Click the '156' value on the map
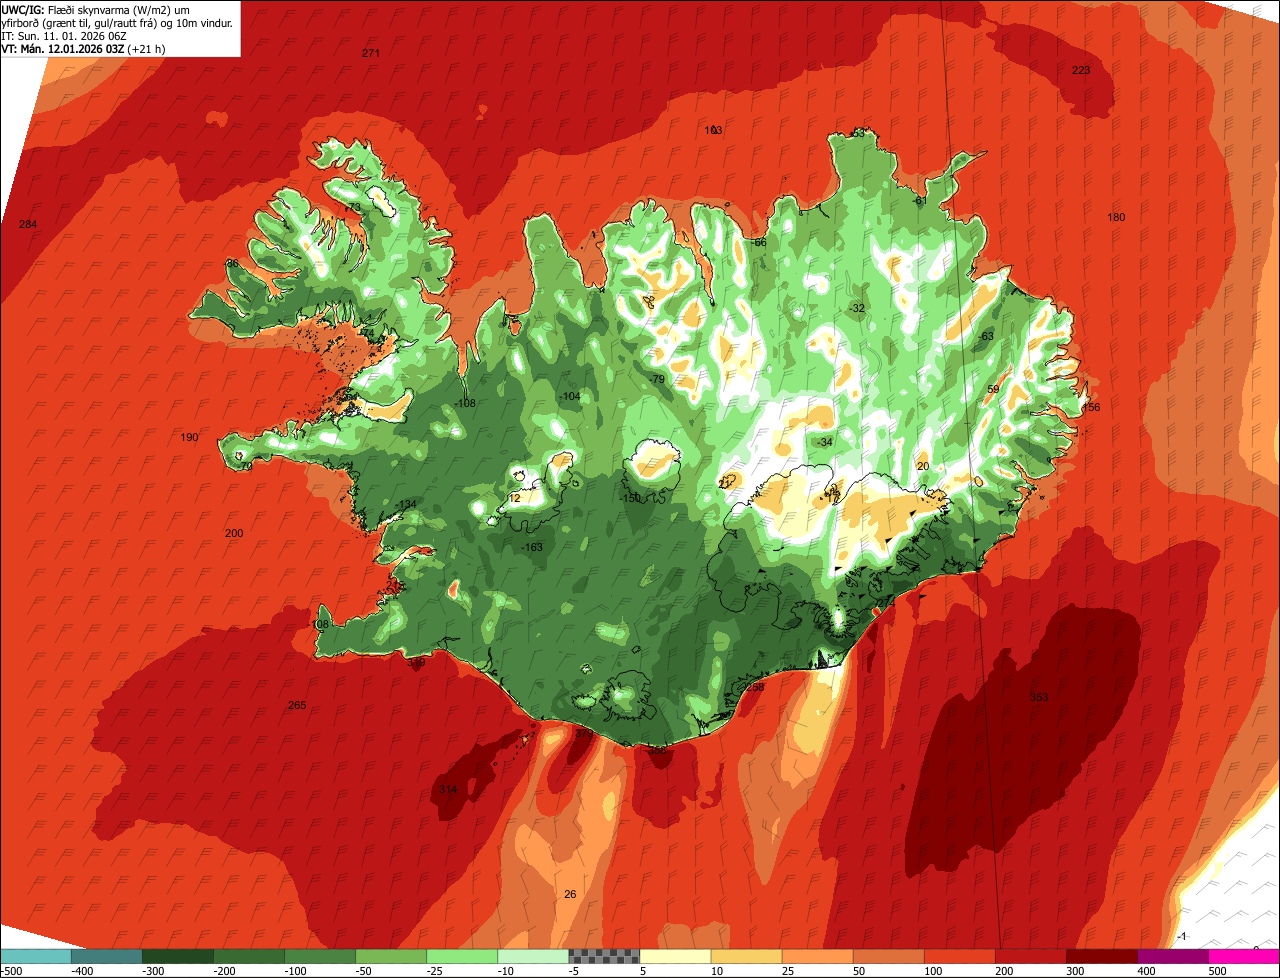The image size is (1280, 978). 1090,407
